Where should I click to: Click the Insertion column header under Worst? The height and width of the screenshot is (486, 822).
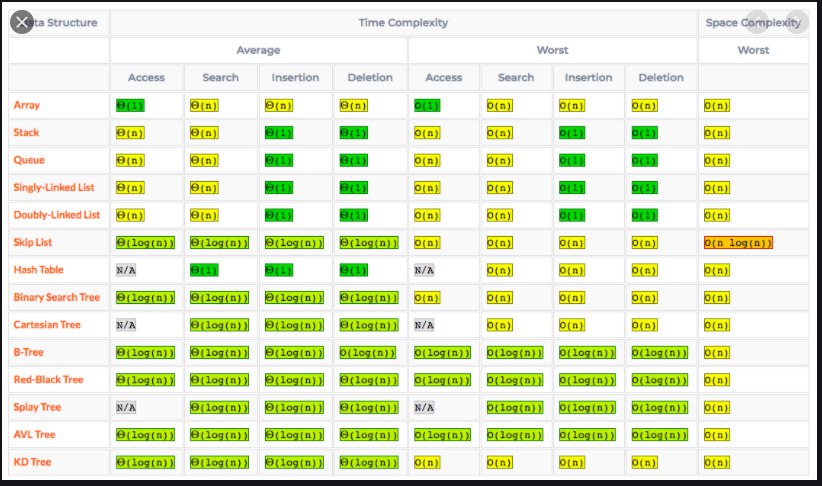tap(589, 78)
